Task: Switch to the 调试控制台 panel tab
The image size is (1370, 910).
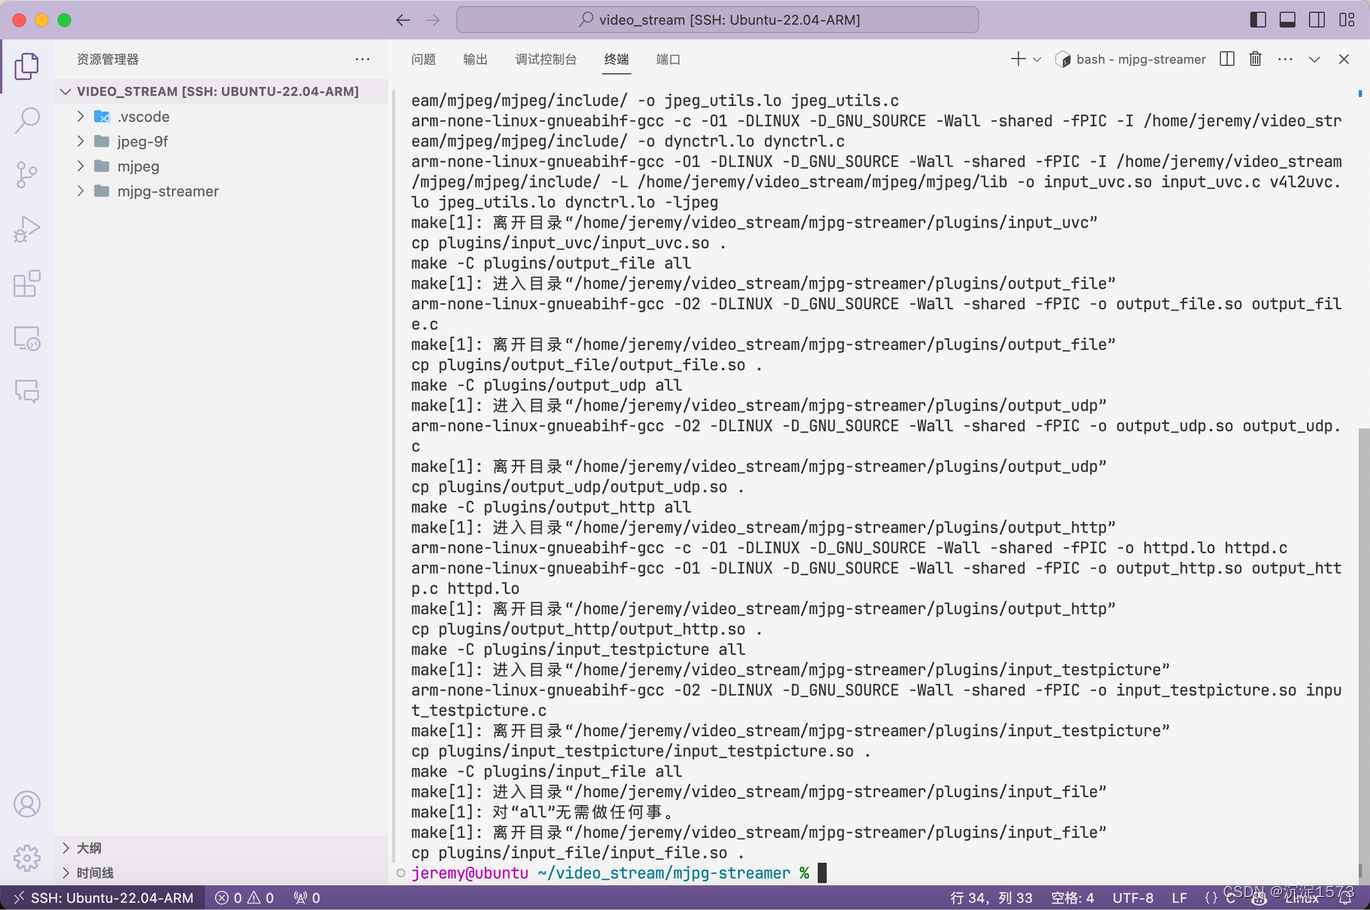Action: click(x=546, y=59)
